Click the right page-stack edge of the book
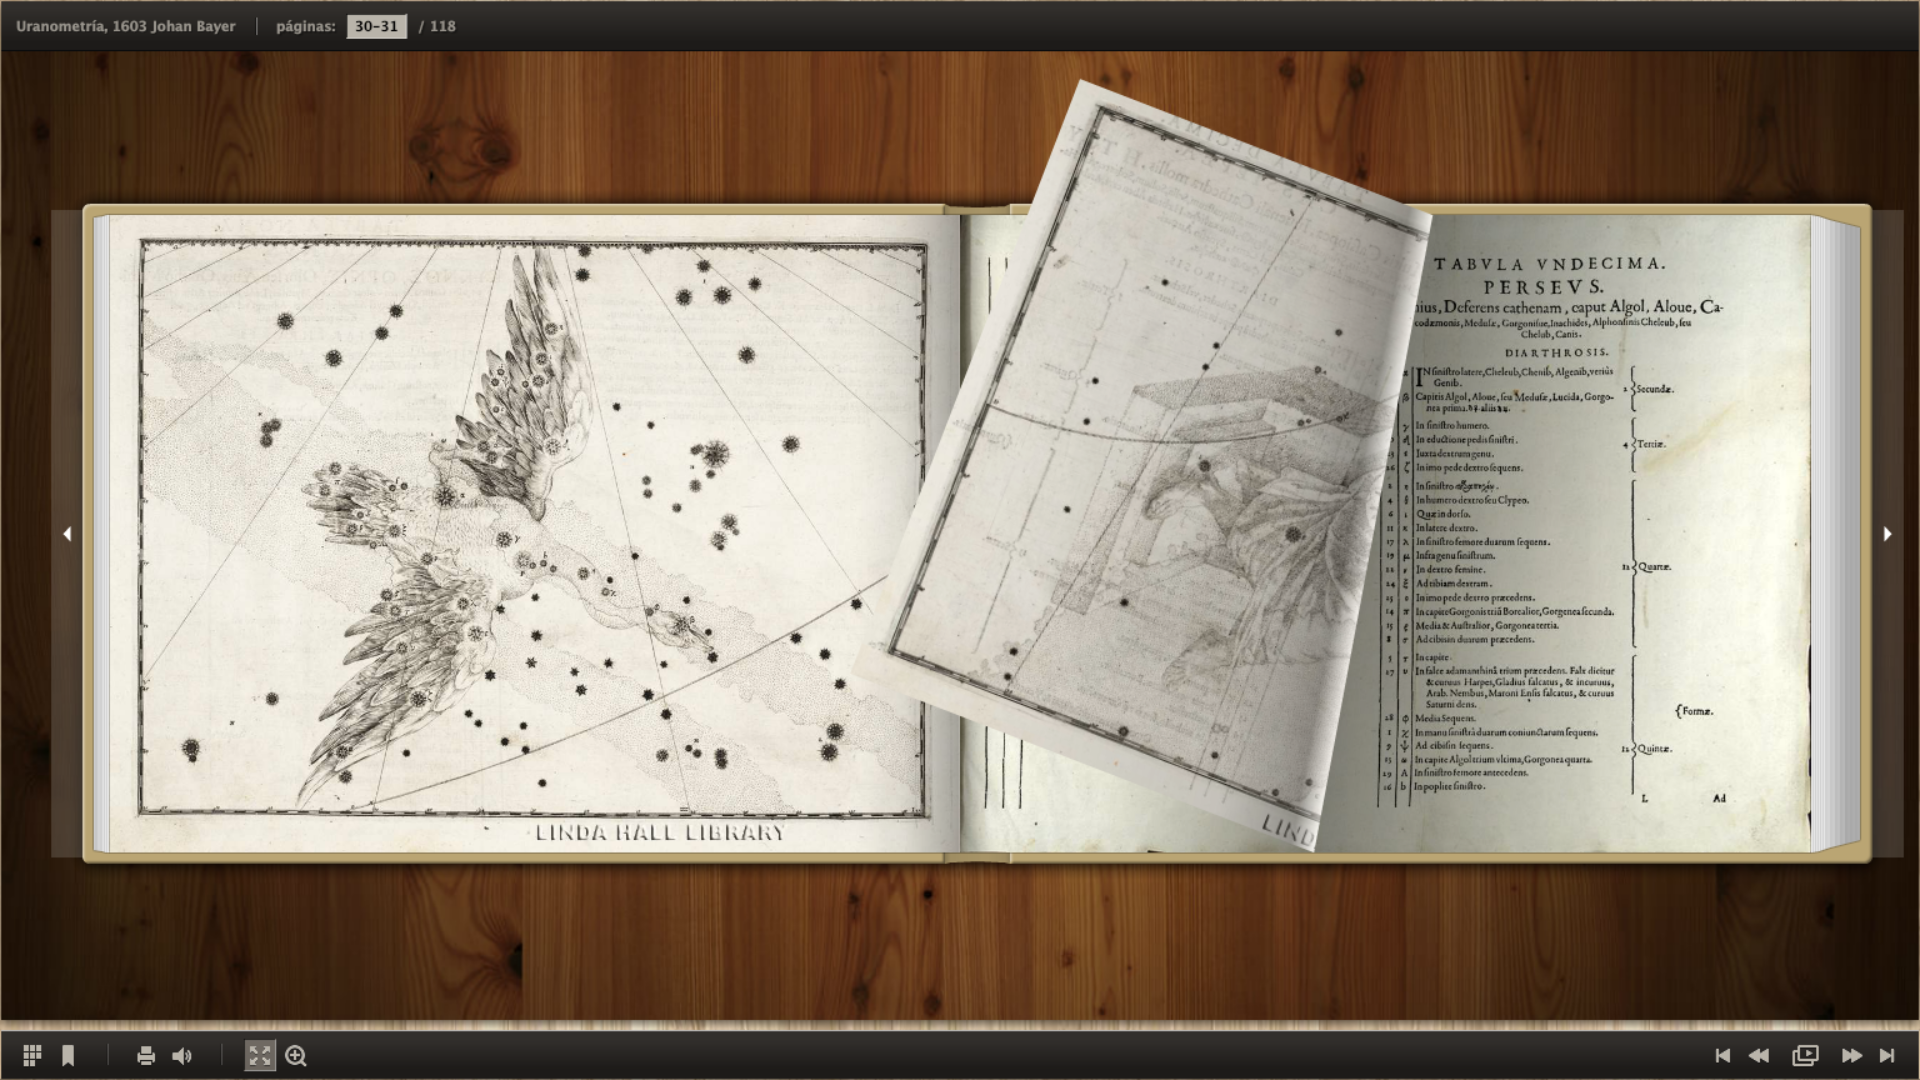Image resolution: width=1920 pixels, height=1080 pixels. pyautogui.click(x=1836, y=530)
